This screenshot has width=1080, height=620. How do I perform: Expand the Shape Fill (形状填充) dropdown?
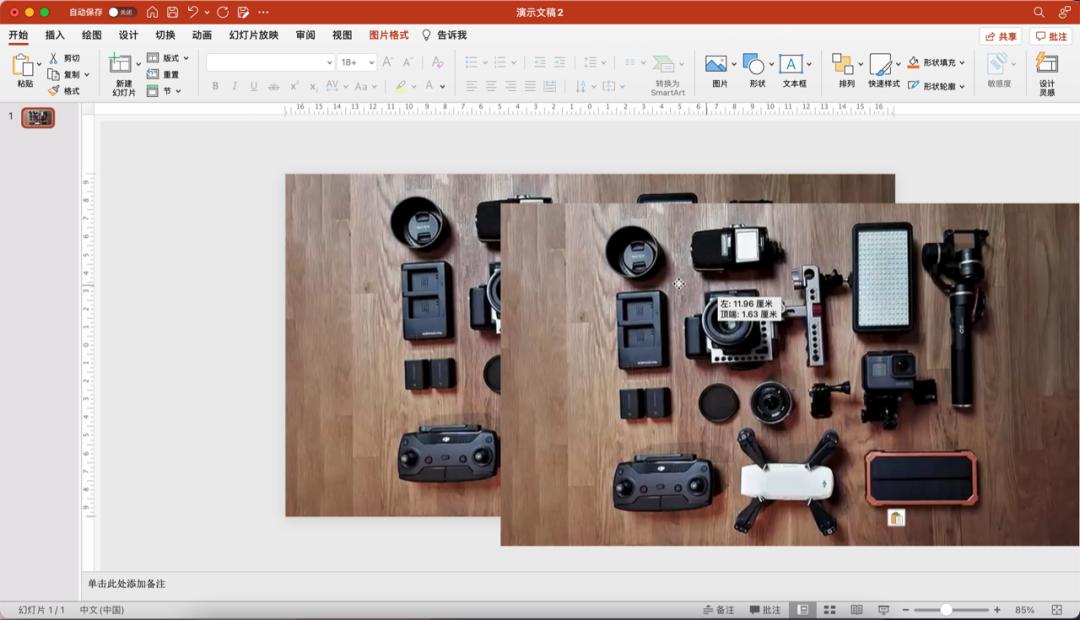pos(962,62)
